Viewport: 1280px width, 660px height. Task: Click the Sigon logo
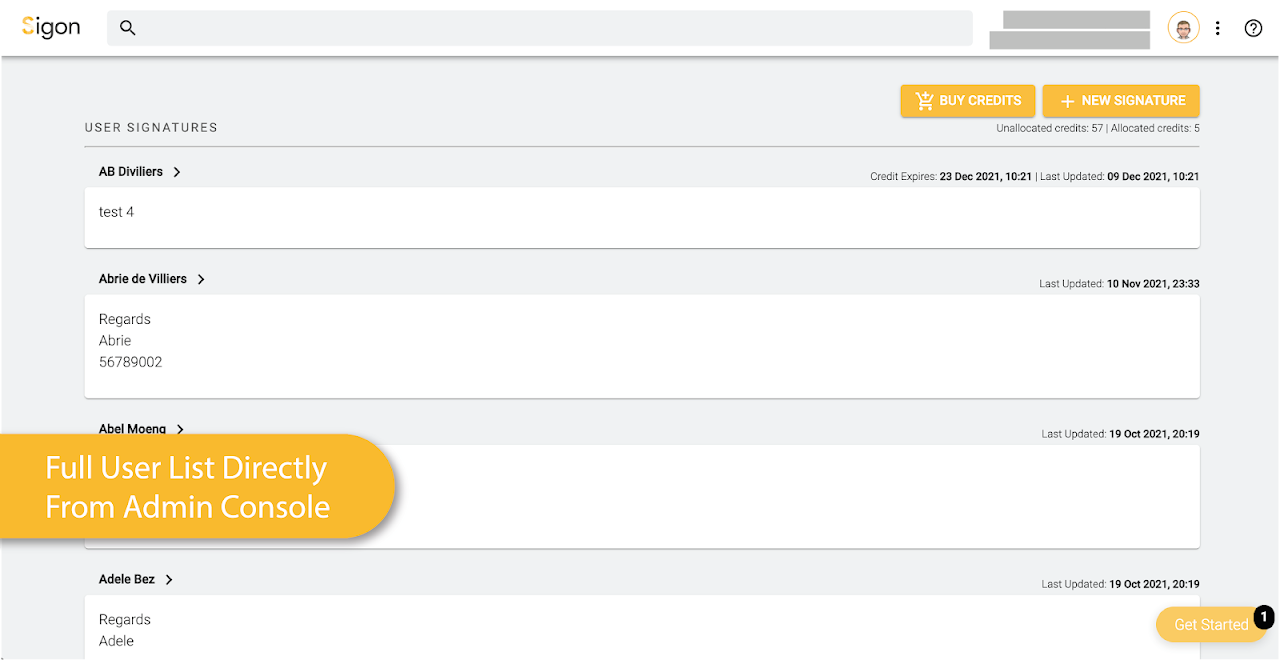click(x=51, y=28)
